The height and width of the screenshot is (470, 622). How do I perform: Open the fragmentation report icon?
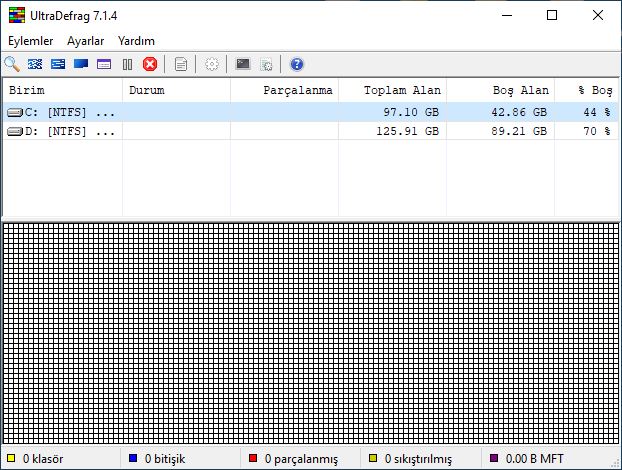tap(181, 64)
